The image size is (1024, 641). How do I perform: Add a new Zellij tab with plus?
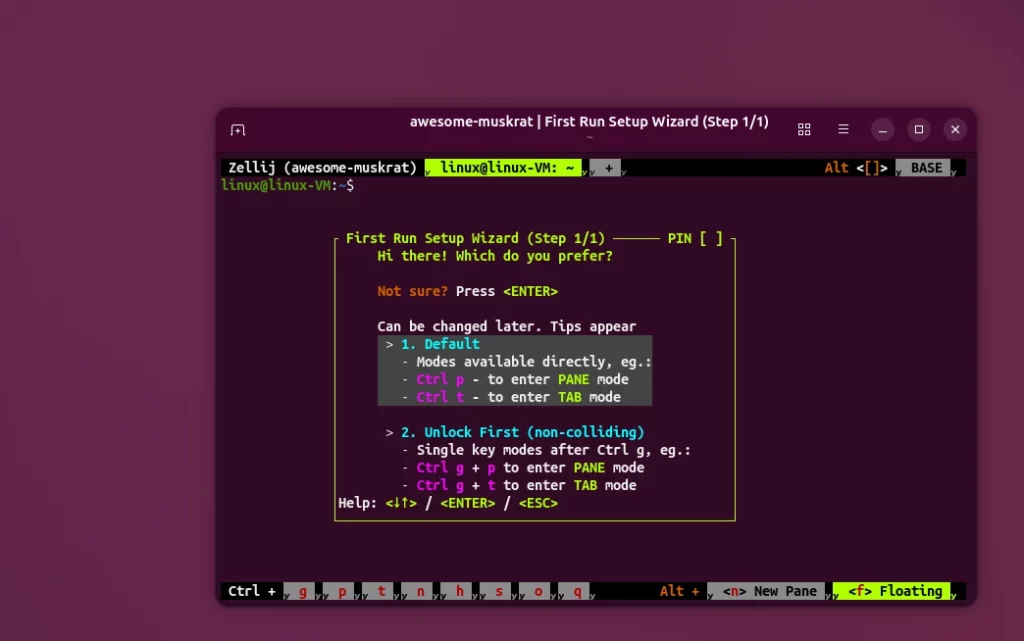[x=608, y=168]
